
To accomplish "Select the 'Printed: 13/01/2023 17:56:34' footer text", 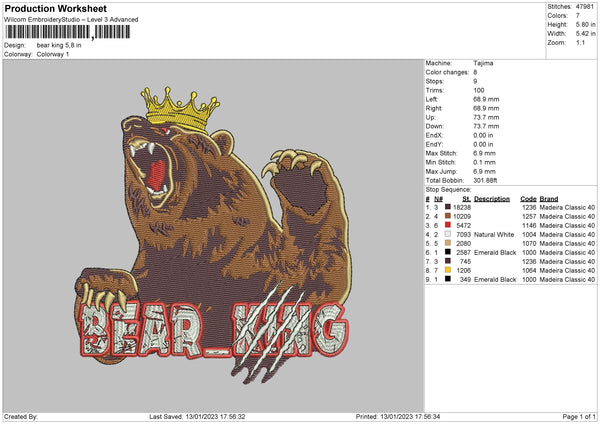I will [398, 417].
